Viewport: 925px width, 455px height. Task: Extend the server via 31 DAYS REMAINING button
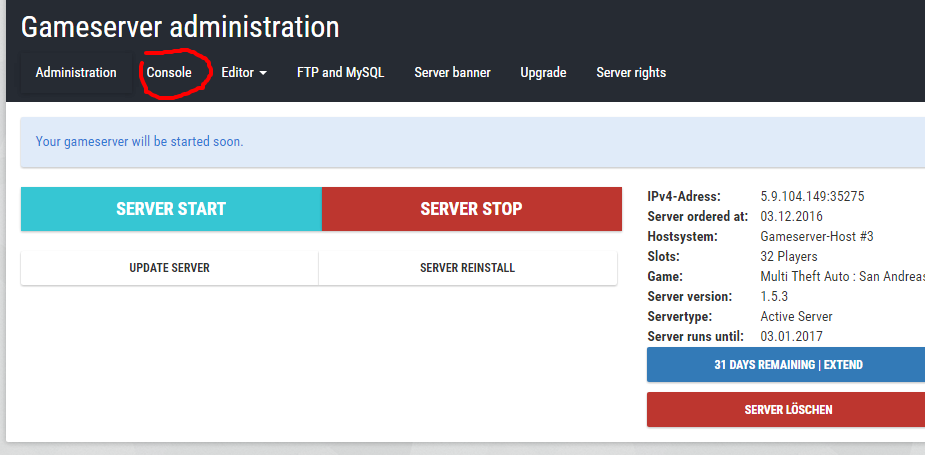(x=787, y=365)
